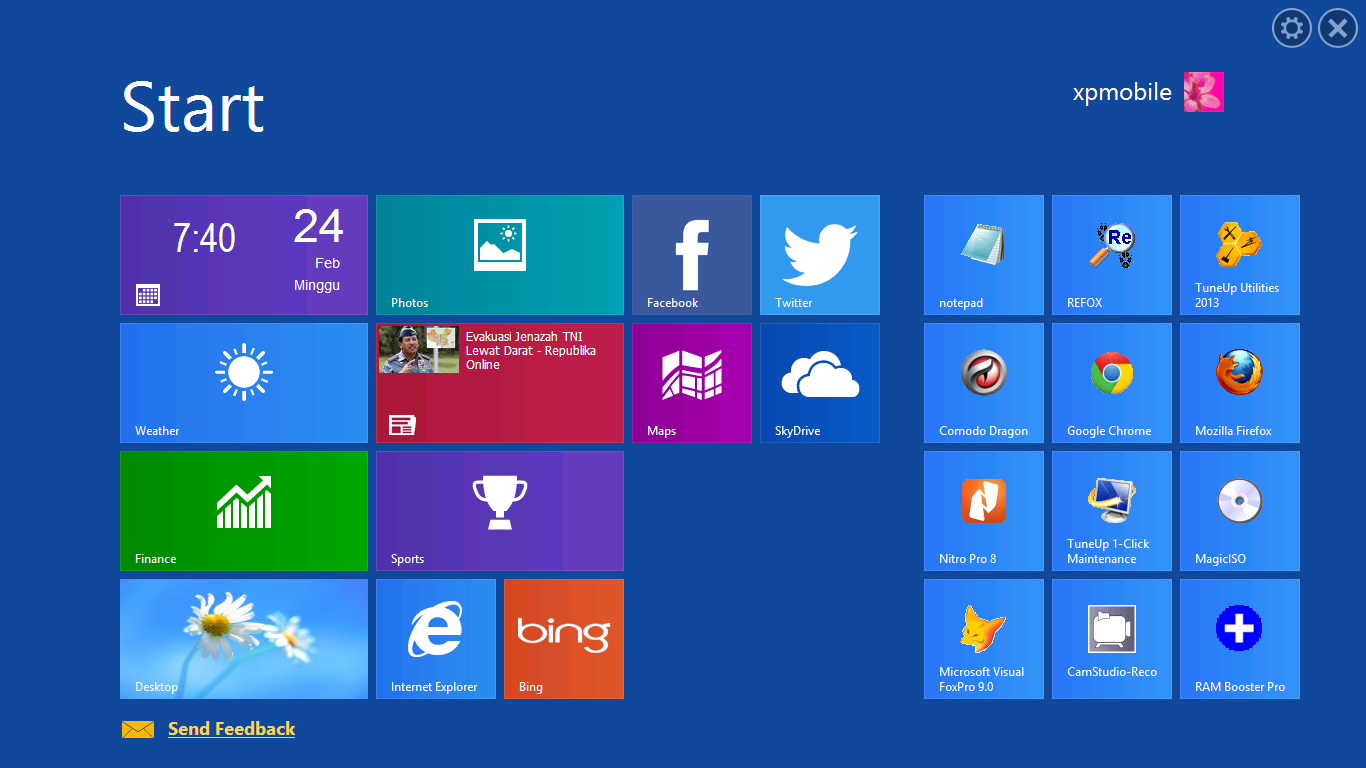Viewport: 1366px width, 768px height.
Task: Open the Photos tile
Action: click(500, 255)
